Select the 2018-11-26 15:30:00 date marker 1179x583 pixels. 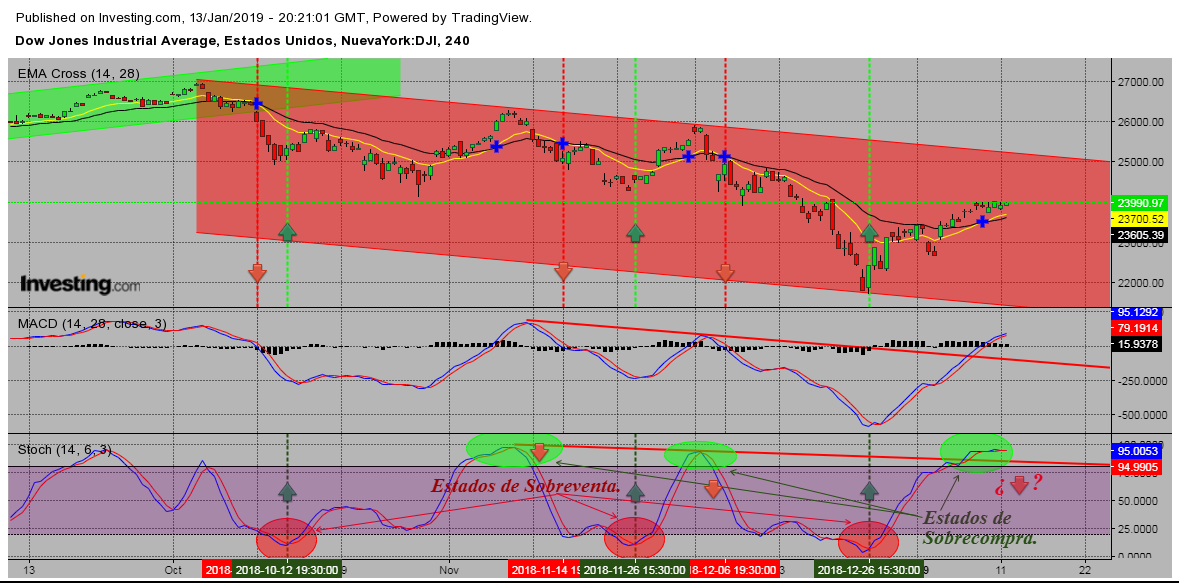pos(635,570)
